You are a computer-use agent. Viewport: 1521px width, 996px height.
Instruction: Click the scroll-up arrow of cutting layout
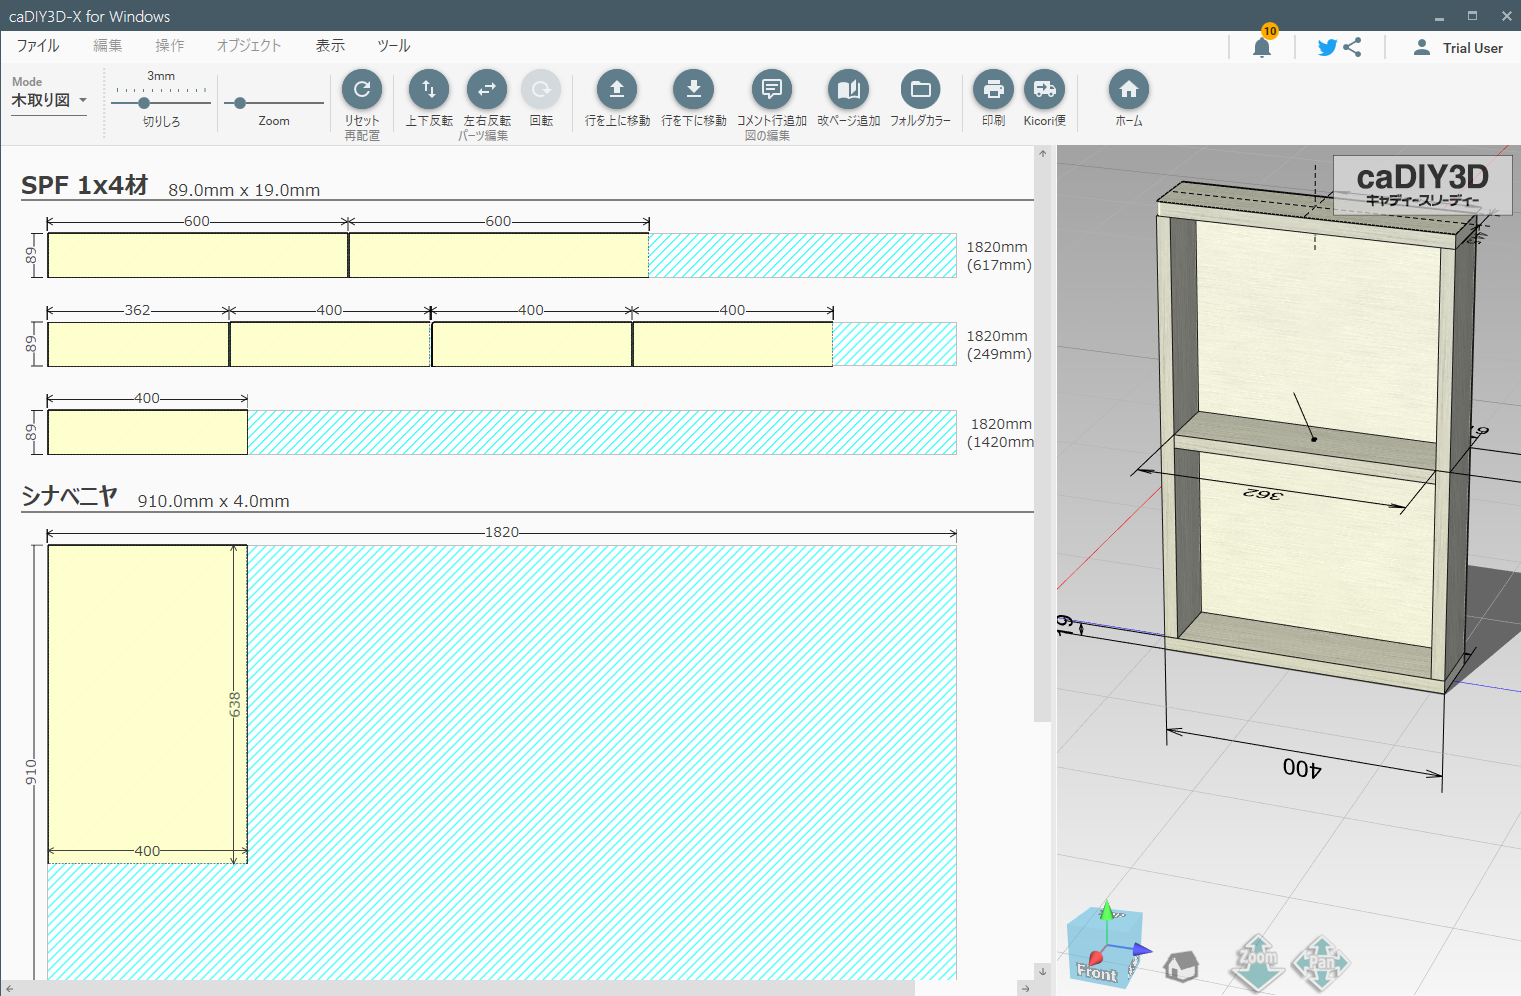point(1042,154)
